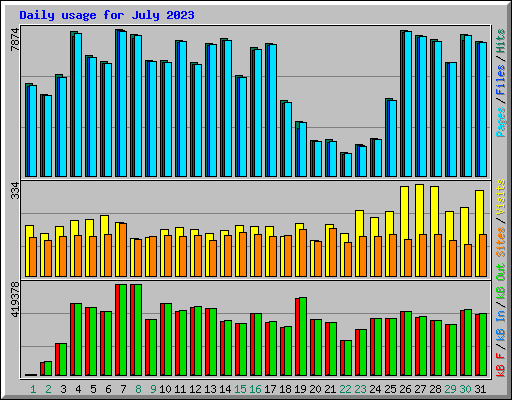
Task: Click day label 21 on the x-axis
Action: coord(330,389)
